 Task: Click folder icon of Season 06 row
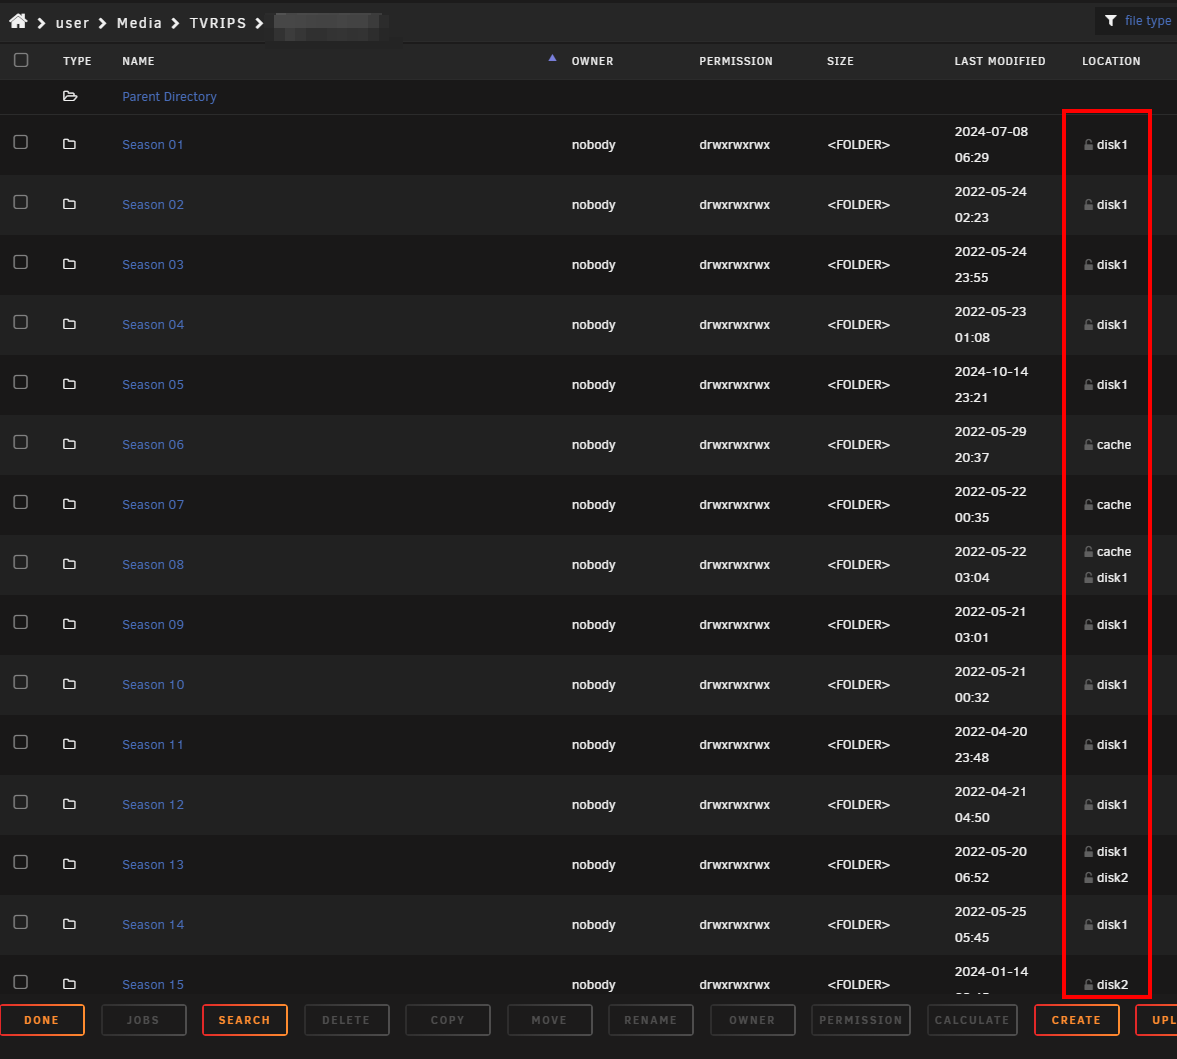tap(69, 444)
